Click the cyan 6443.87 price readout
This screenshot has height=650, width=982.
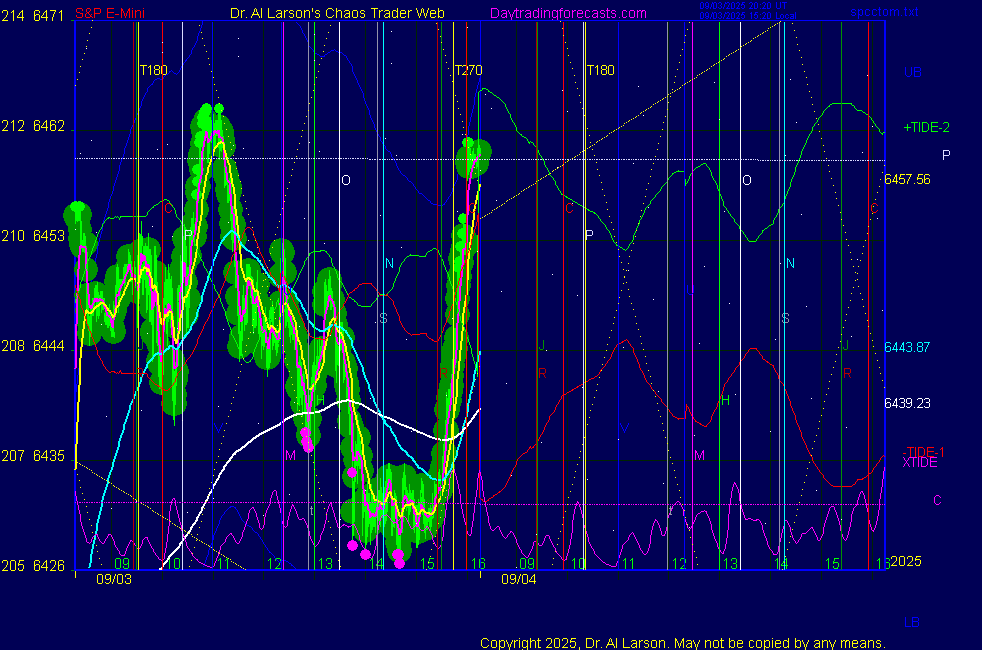click(x=907, y=347)
